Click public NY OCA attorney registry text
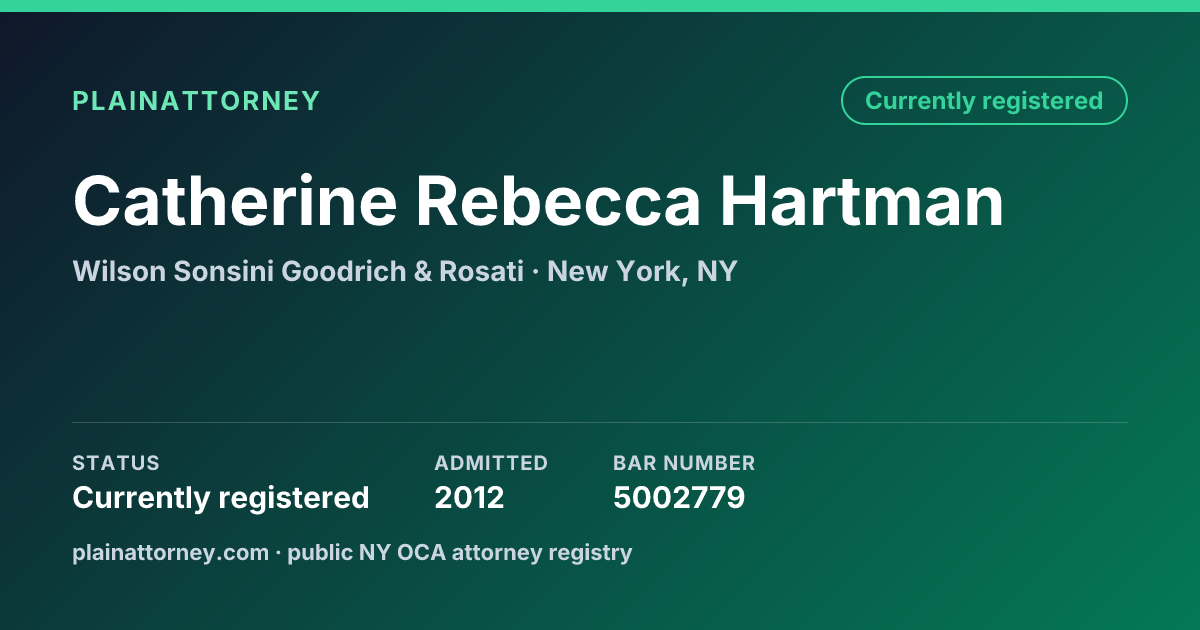This screenshot has height=630, width=1200. (x=460, y=552)
